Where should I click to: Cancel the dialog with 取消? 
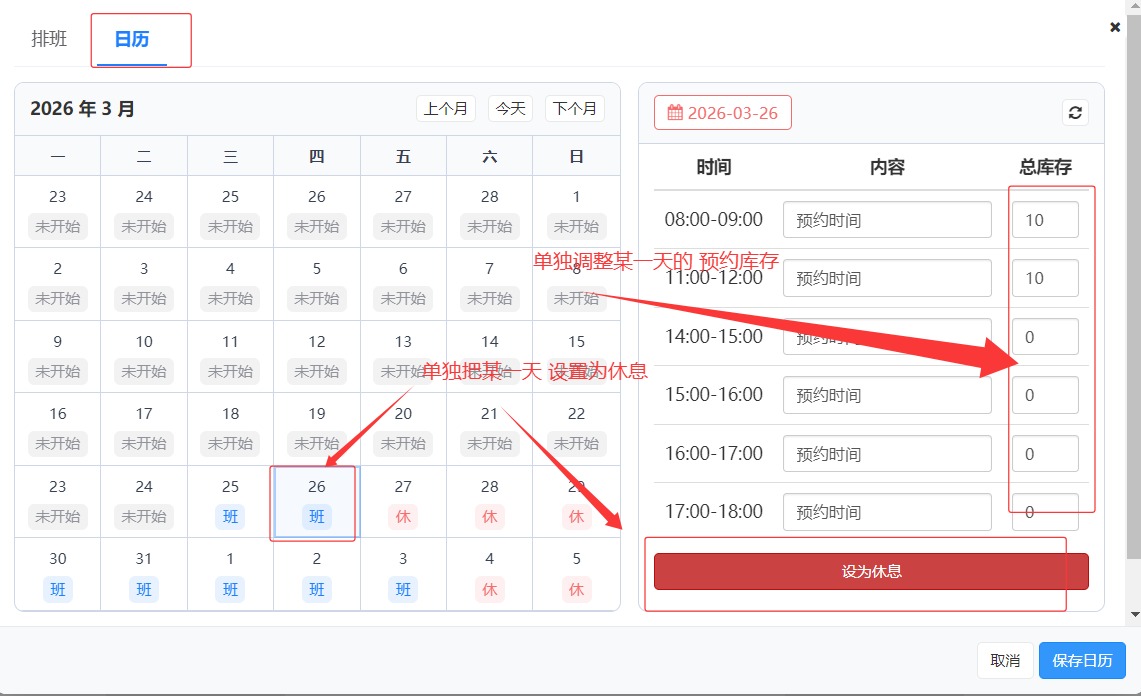[1004, 660]
